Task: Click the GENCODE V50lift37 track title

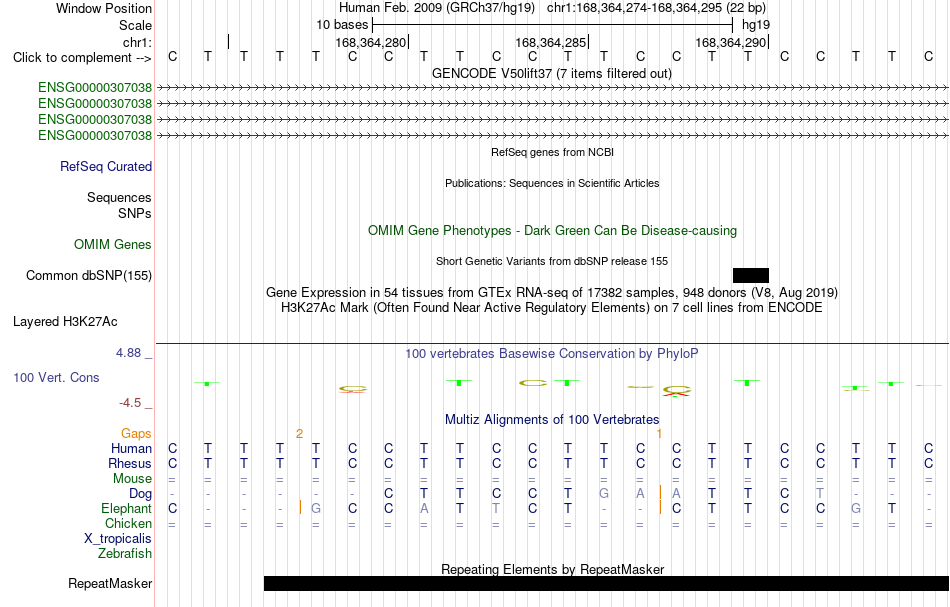Action: pyautogui.click(x=552, y=73)
